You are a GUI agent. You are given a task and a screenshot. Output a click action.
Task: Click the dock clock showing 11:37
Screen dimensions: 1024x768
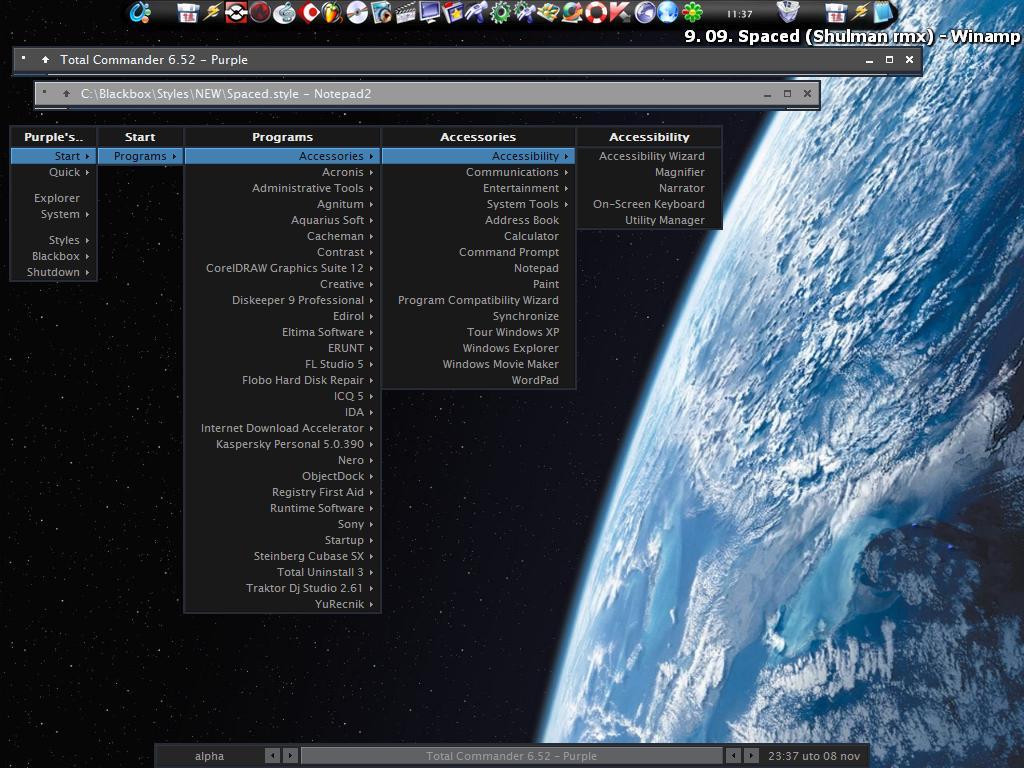point(739,14)
